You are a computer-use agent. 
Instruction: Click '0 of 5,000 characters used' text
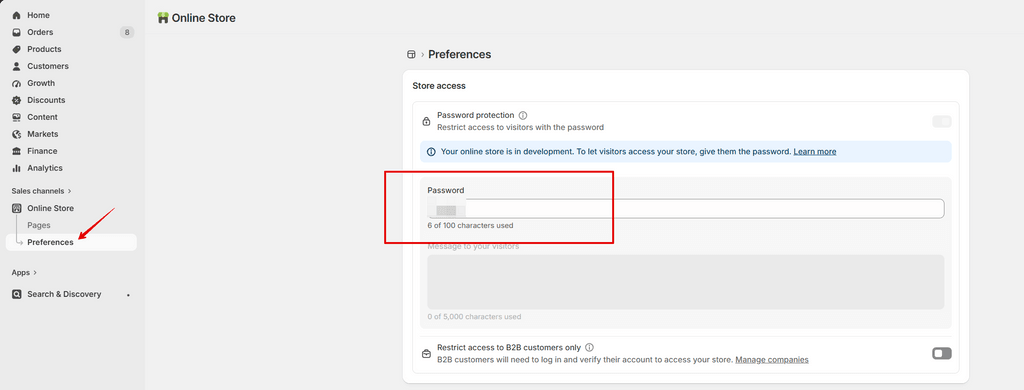click(474, 317)
